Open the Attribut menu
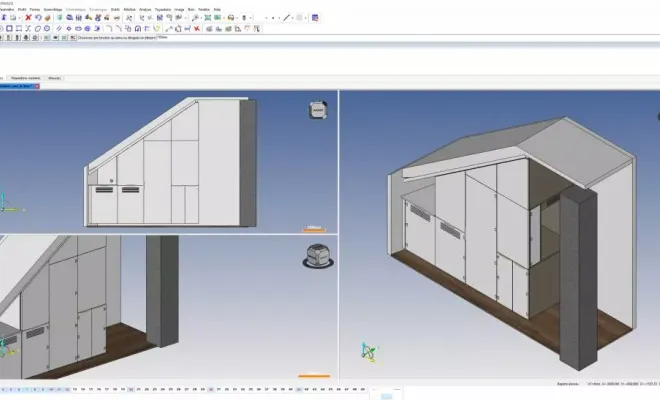660x400 pixels. [x=129, y=9]
